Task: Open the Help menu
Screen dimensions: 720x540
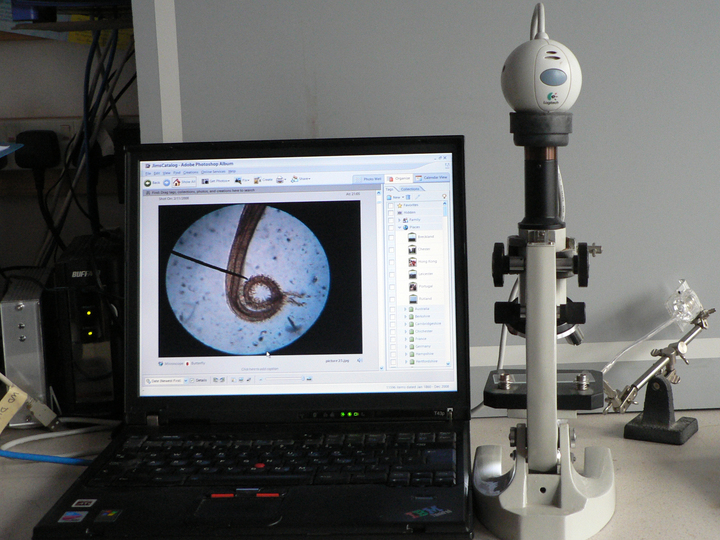Action: [232, 171]
